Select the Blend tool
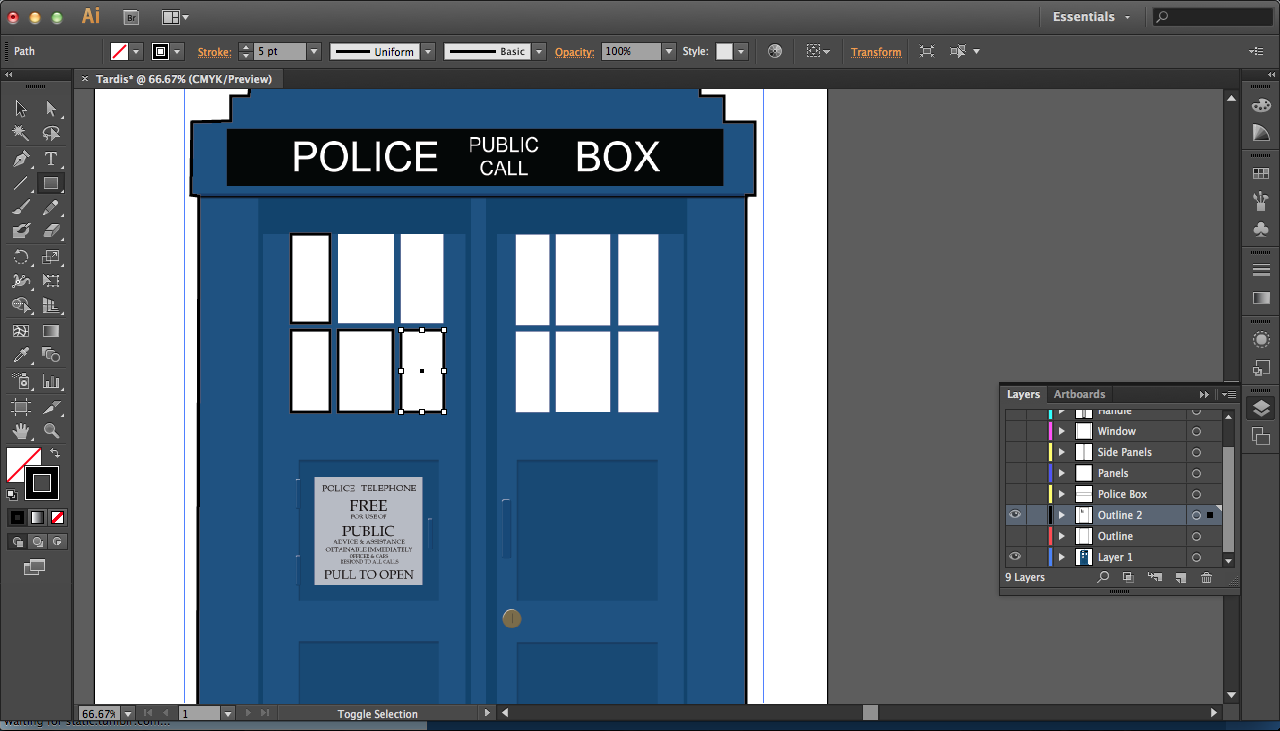The image size is (1280, 731). 52,355
